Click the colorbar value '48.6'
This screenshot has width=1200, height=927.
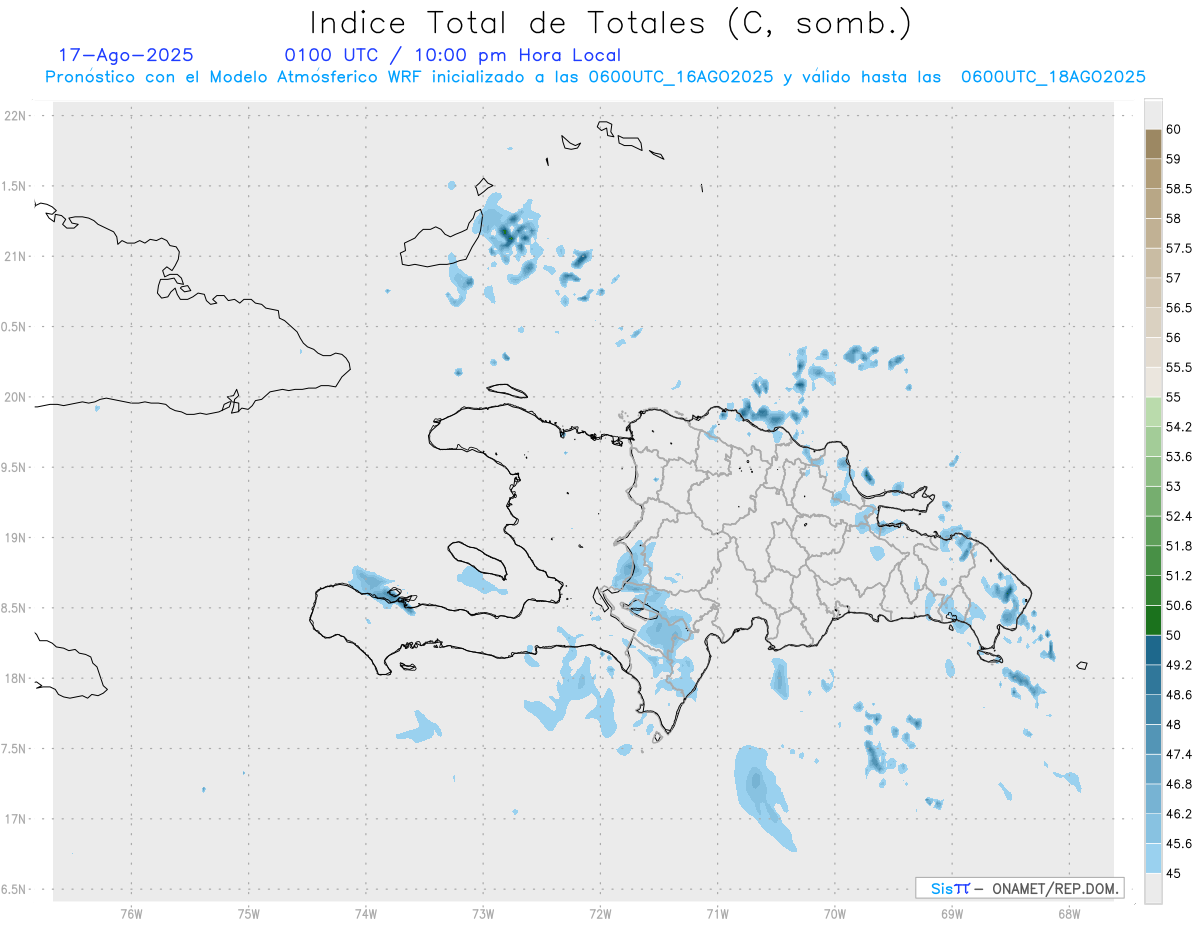(1179, 695)
